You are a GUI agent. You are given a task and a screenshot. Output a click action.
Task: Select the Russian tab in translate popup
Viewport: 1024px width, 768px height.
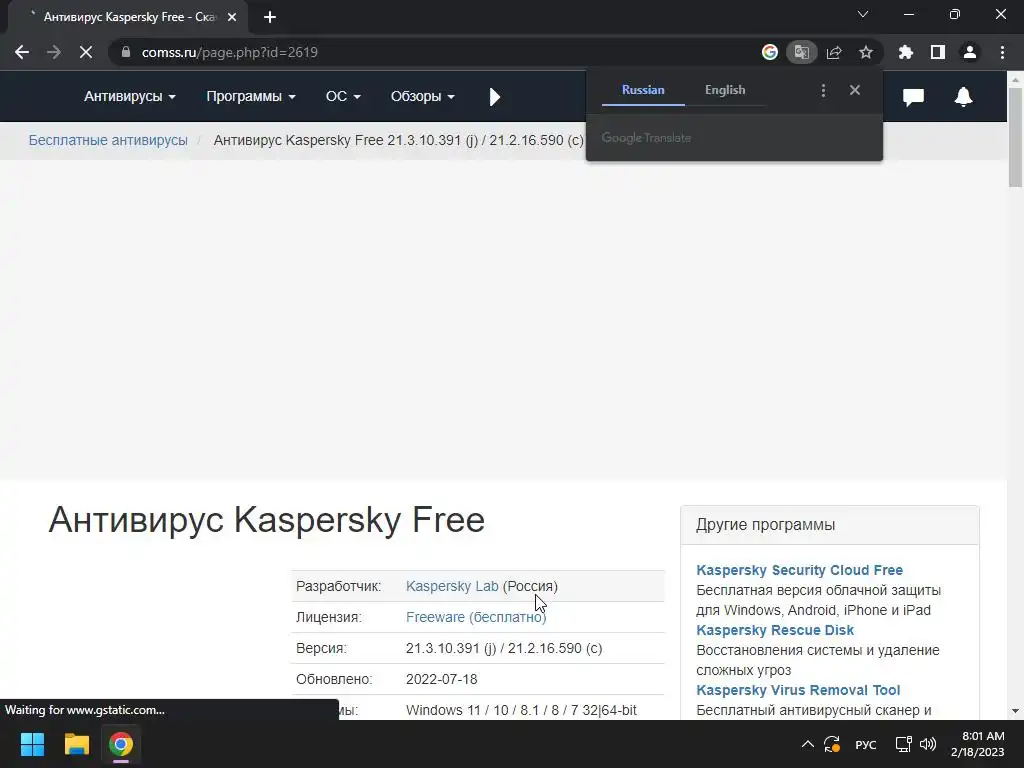click(643, 90)
